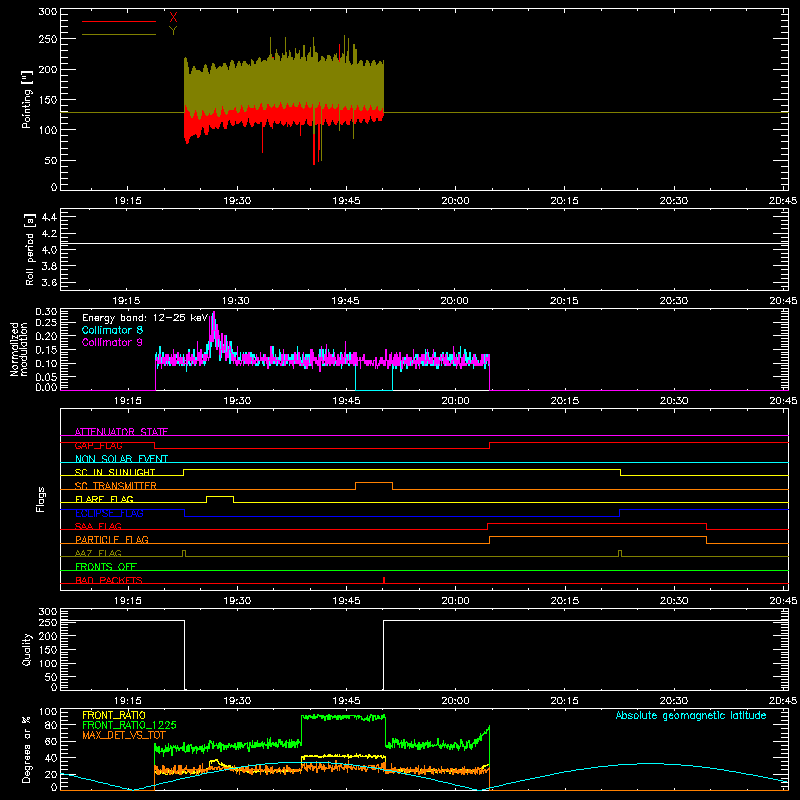Click the raised red SAA_FLAG segment
The width and height of the screenshot is (800, 800).
pyautogui.click(x=597, y=523)
